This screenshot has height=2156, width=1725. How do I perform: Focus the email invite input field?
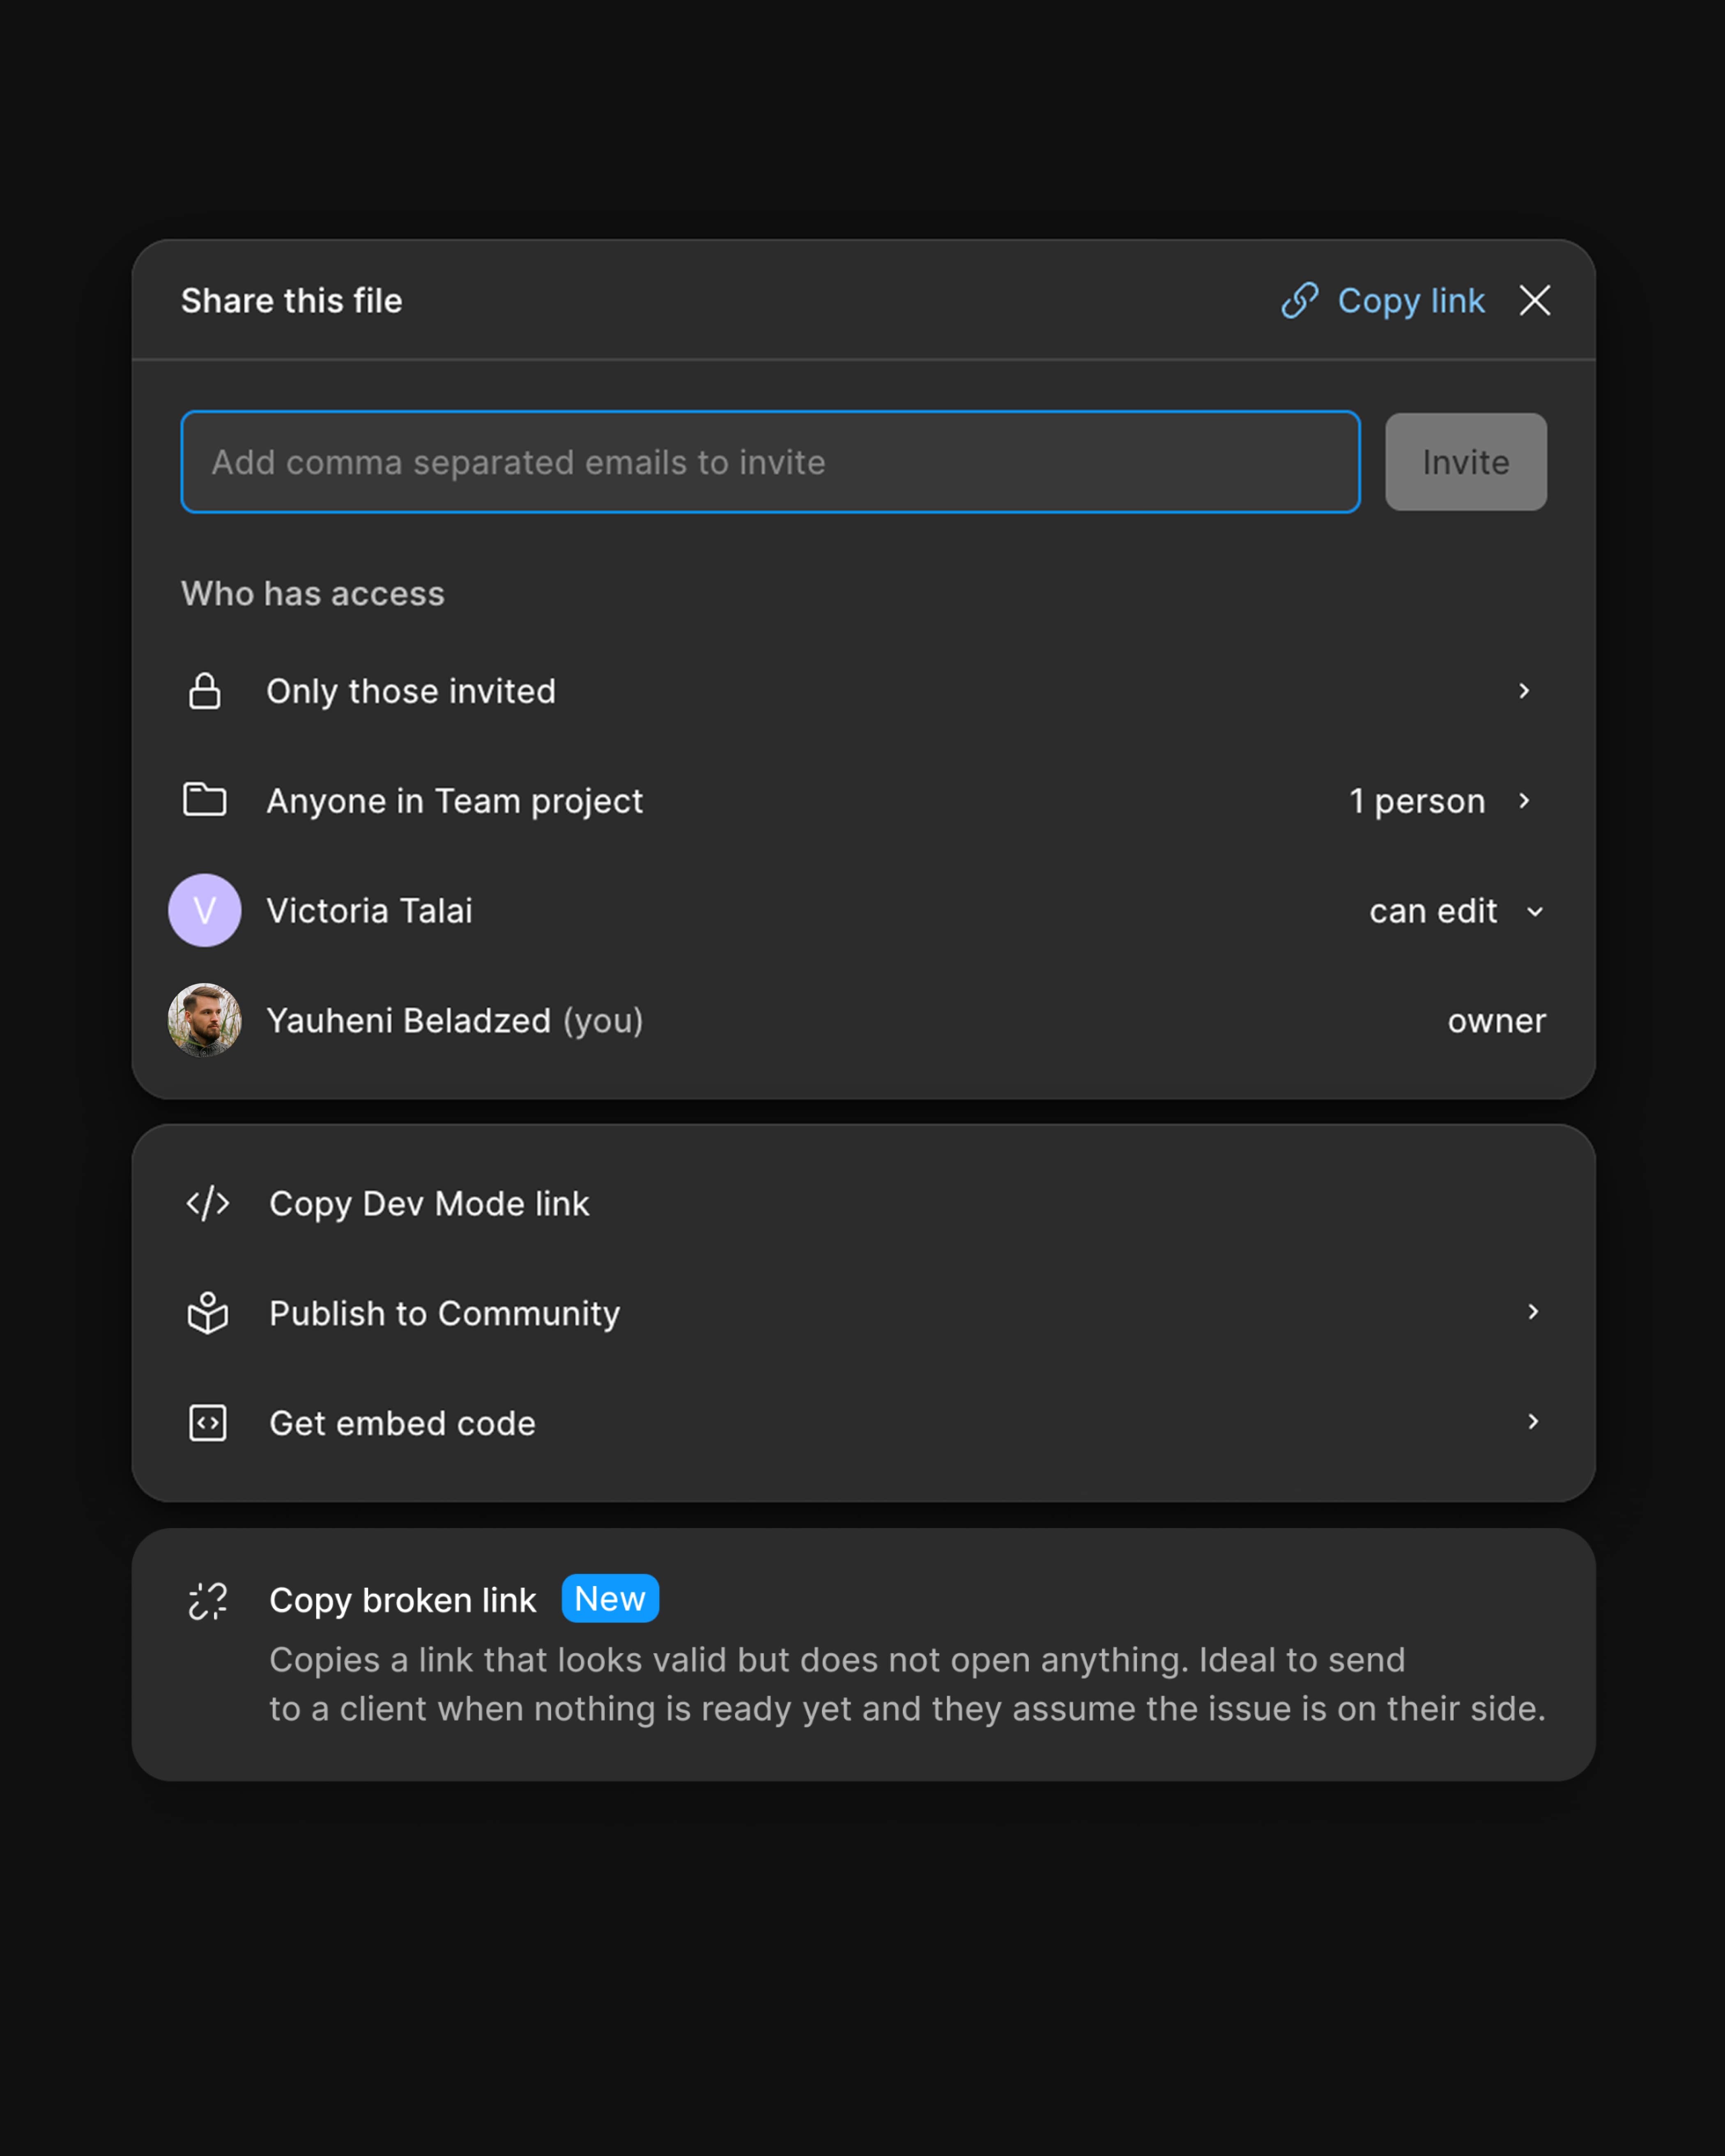tap(770, 462)
